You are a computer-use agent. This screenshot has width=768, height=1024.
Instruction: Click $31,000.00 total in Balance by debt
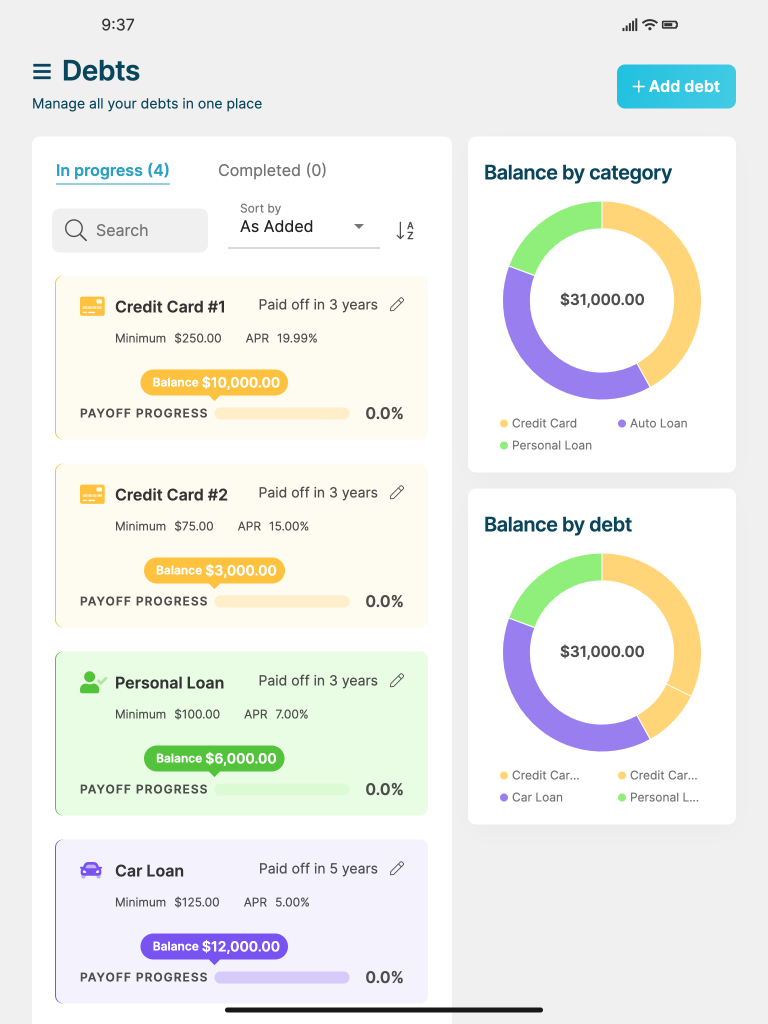[x=602, y=652]
